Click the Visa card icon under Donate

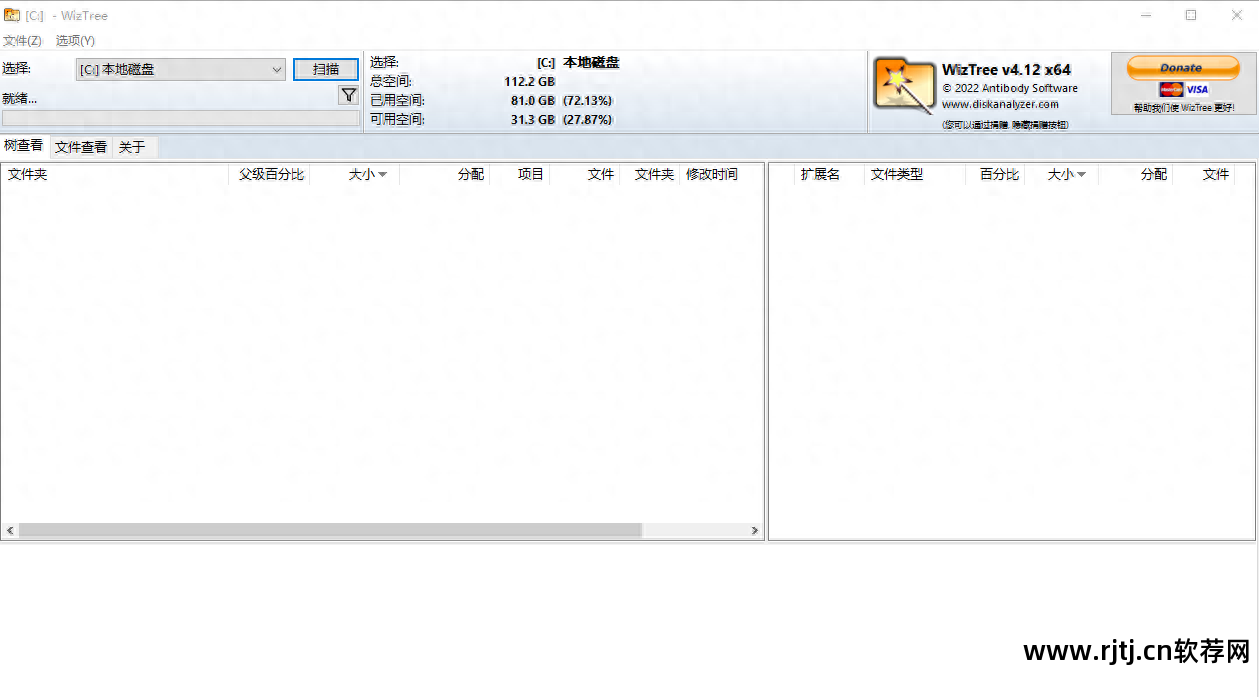(x=1197, y=89)
